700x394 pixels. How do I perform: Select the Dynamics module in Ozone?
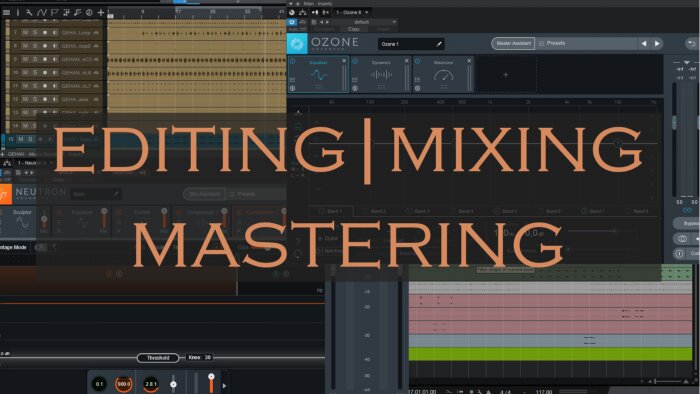(381, 74)
